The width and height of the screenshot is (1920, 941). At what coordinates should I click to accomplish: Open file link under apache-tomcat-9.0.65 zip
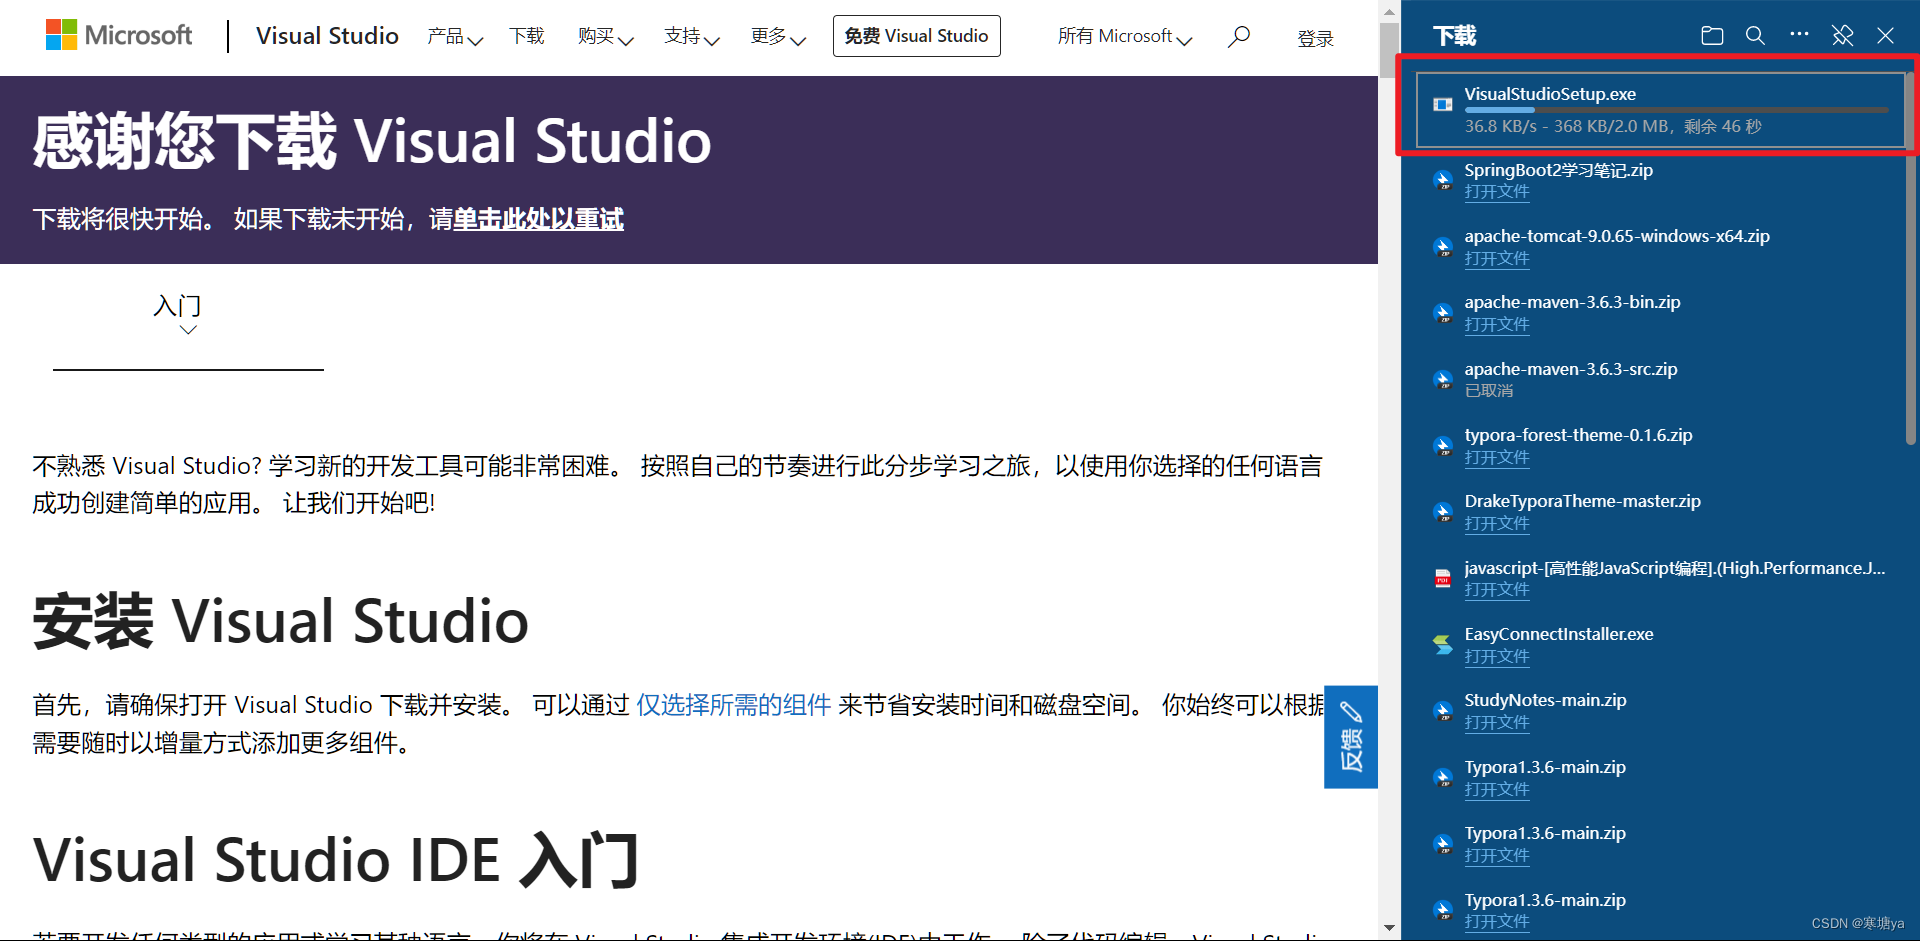coord(1497,259)
